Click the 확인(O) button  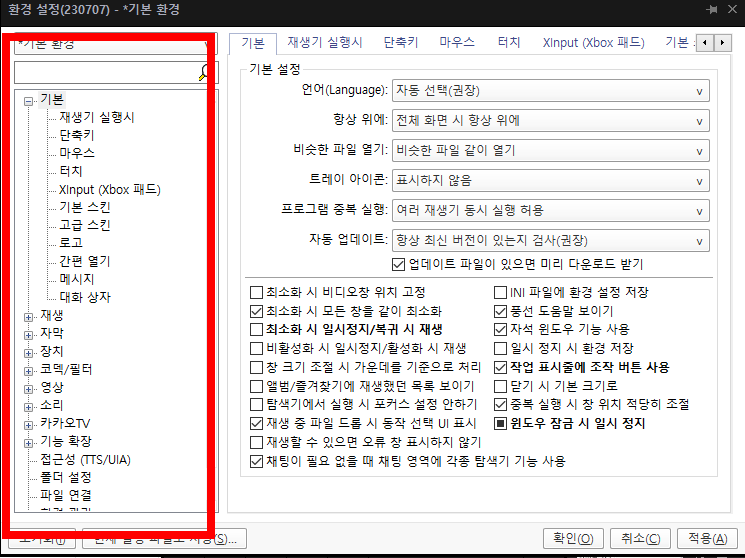pos(573,539)
